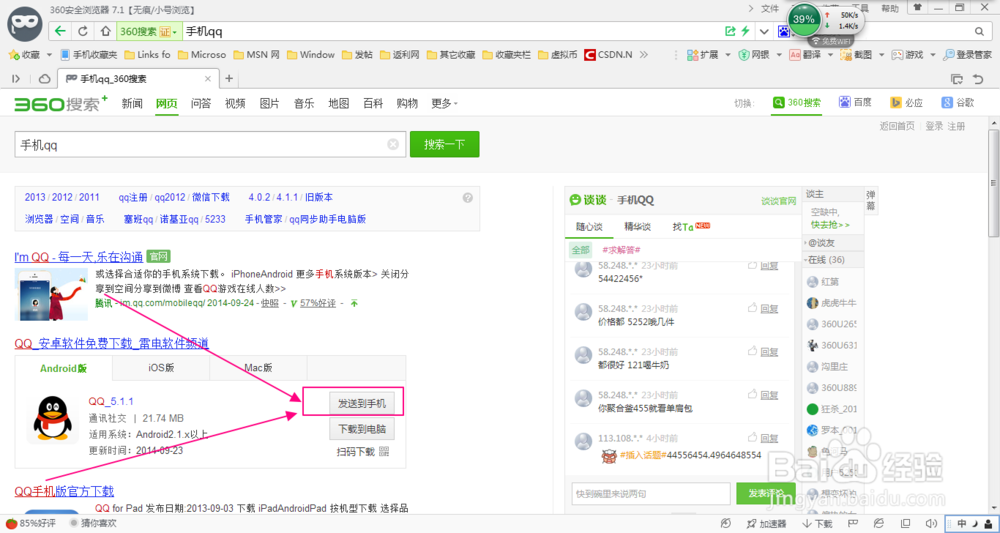The height and width of the screenshot is (533, 1000).
Task: Click the 翻译 translate toolbar icon
Action: coord(805,55)
